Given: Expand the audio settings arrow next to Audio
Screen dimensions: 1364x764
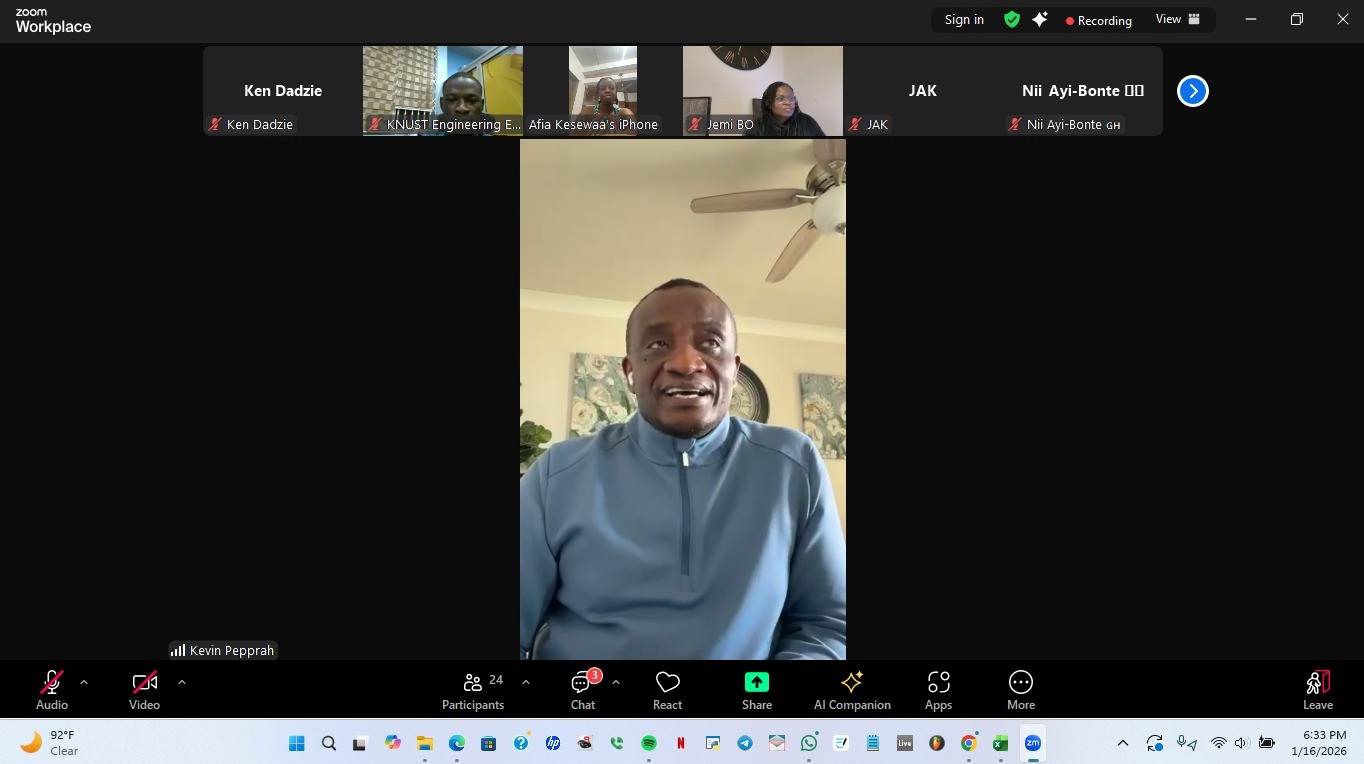Looking at the screenshot, I should tap(84, 682).
